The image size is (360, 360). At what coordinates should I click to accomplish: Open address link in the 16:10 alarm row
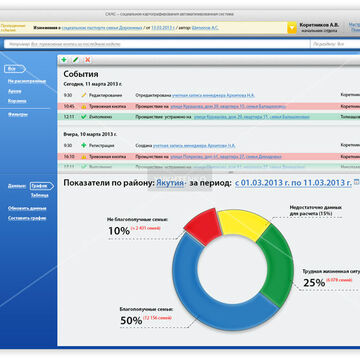pyautogui.click(x=226, y=156)
